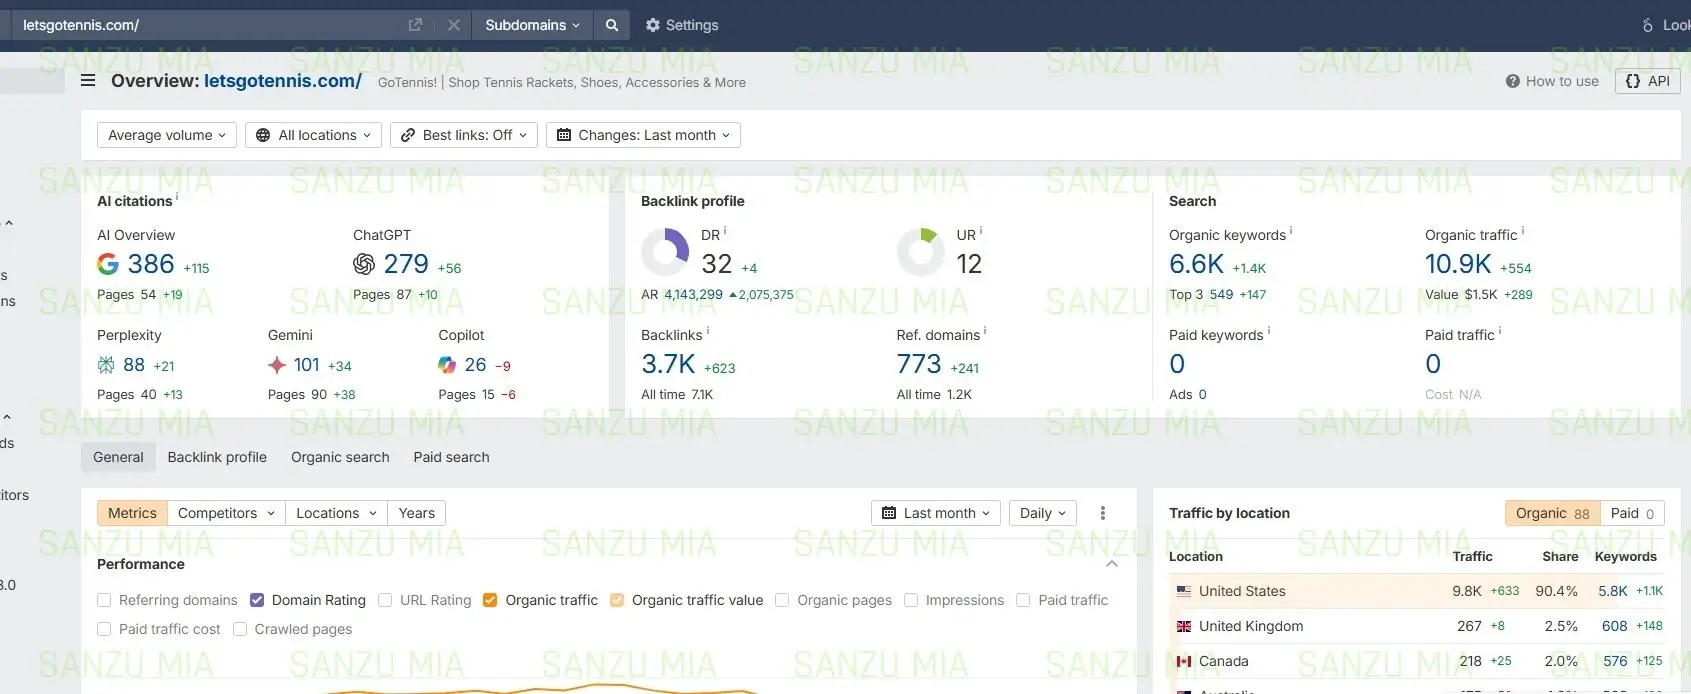1691x694 pixels.
Task: Click the UR donut chart
Action: click(x=921, y=252)
